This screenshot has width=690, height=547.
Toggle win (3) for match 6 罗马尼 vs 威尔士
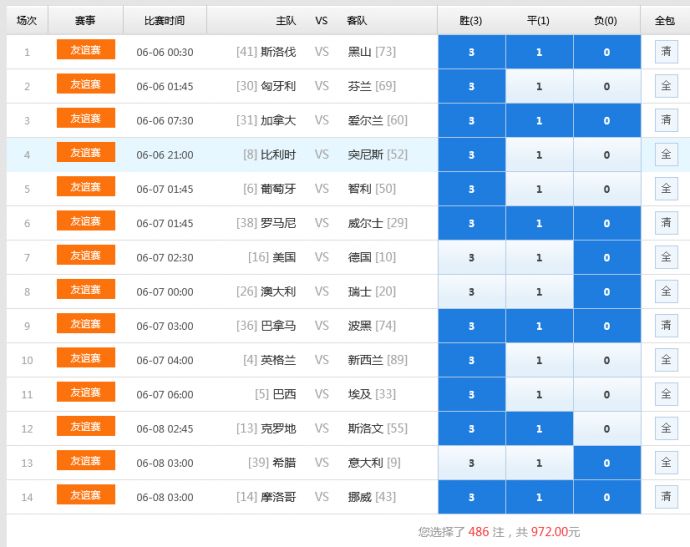click(471, 223)
